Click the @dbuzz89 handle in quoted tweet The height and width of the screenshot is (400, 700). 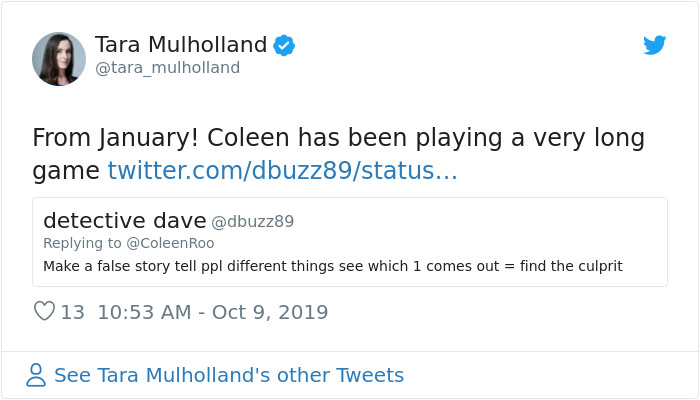tap(252, 221)
